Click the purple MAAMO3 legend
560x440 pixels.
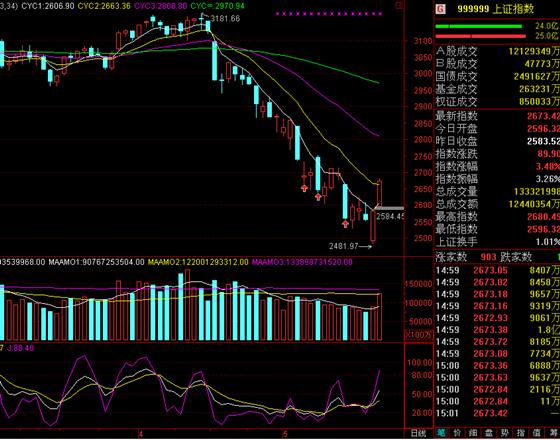(302, 262)
